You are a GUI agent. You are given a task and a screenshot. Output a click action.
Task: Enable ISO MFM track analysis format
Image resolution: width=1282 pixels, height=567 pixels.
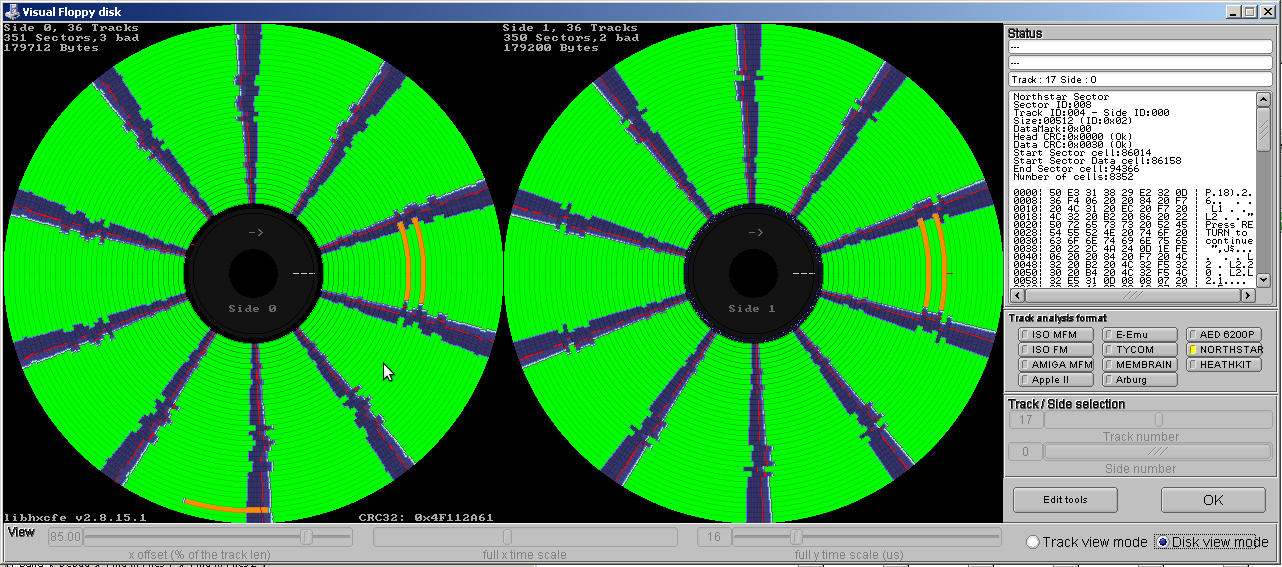pos(1055,334)
